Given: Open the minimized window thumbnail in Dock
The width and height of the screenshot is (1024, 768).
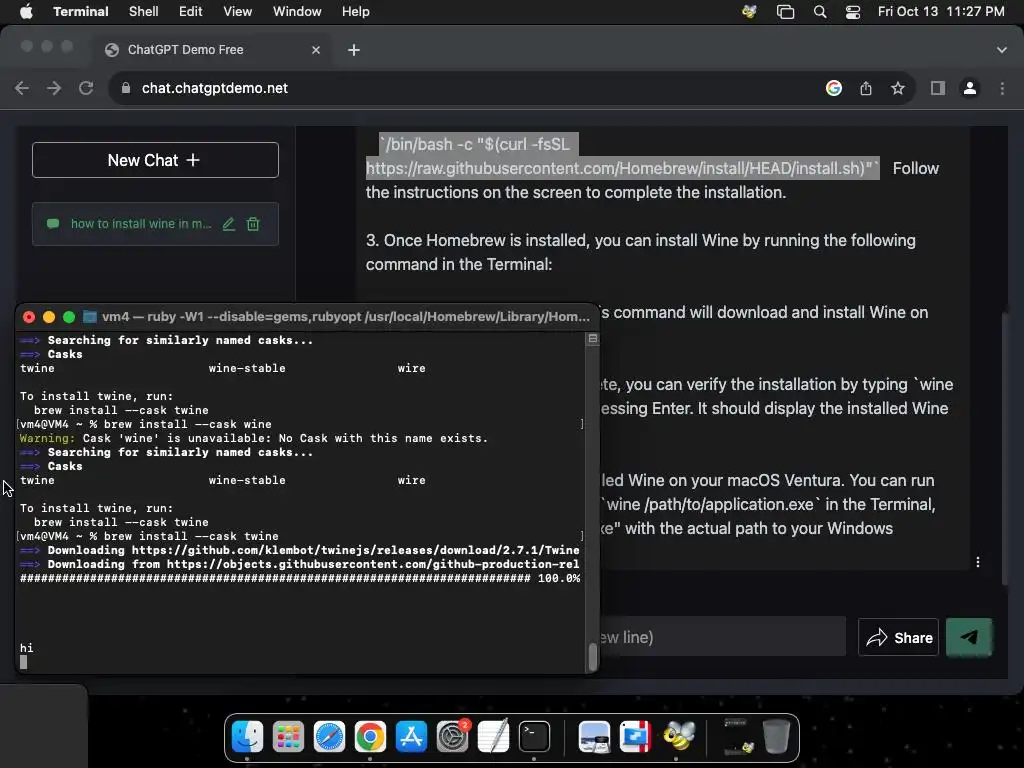Looking at the screenshot, I should tap(737, 737).
